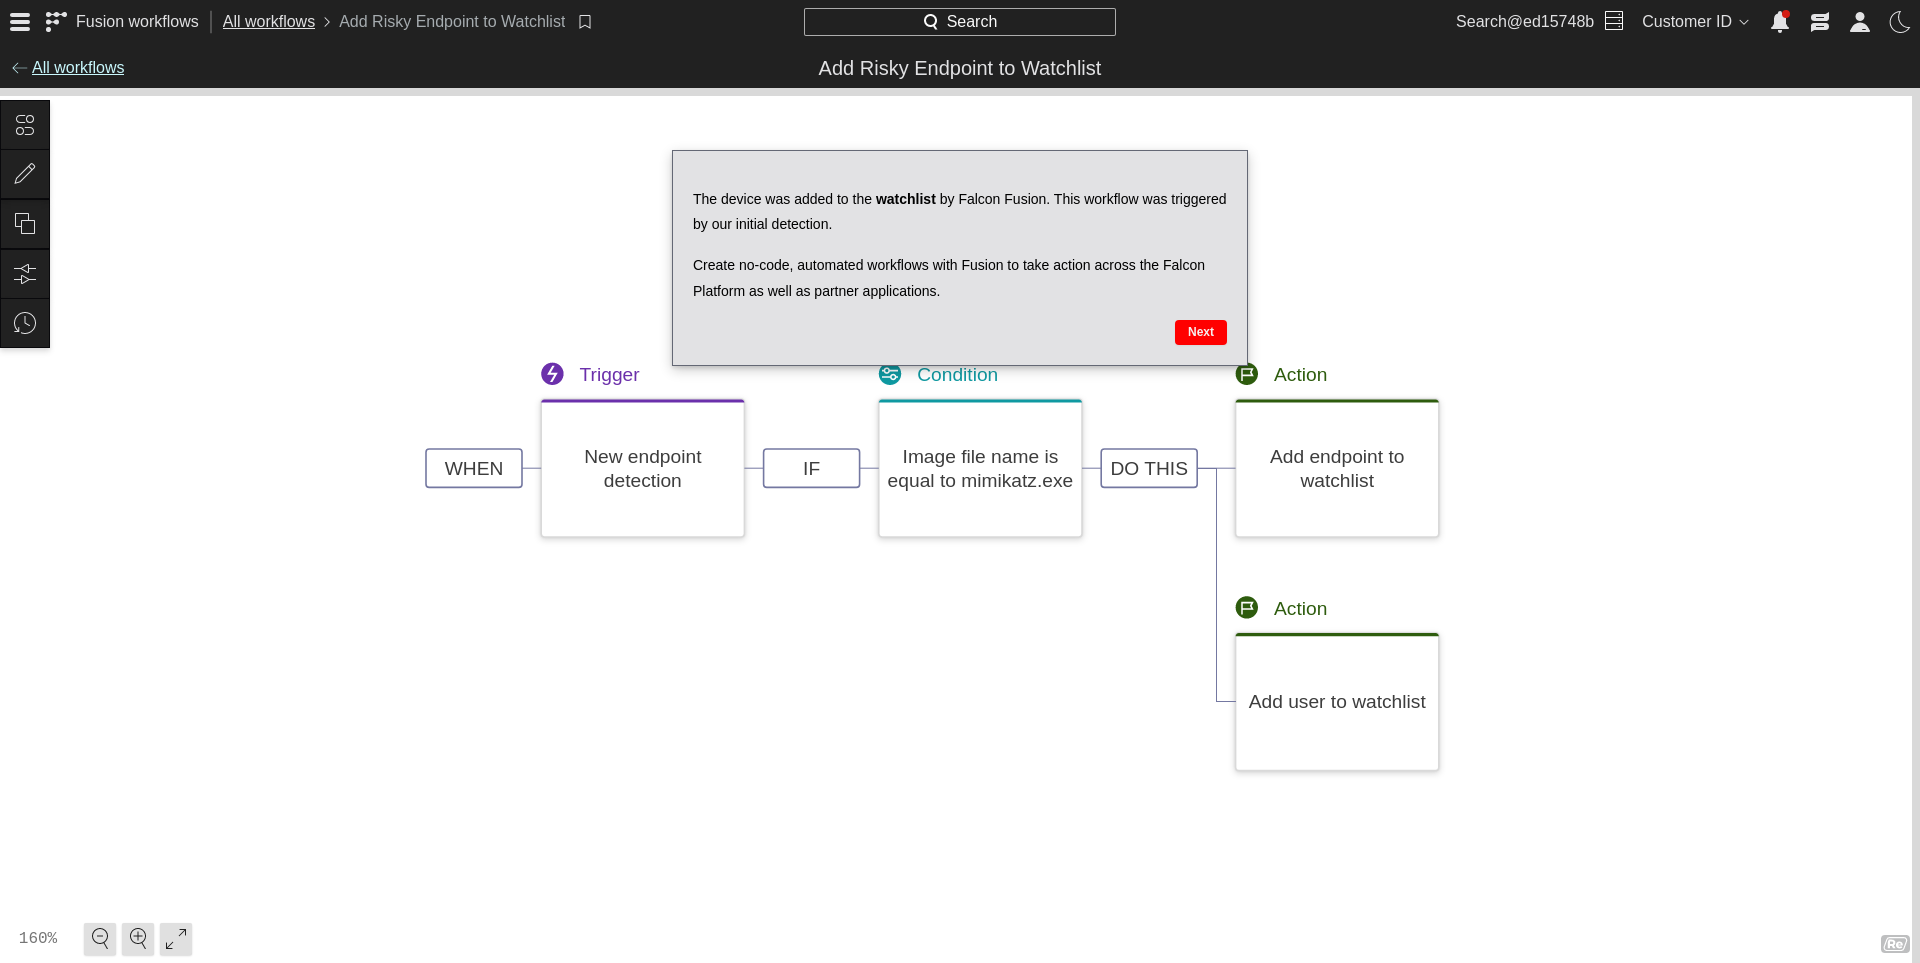The image size is (1920, 963).
Task: Bookmark the Add Risky Endpoint workflow
Action: click(585, 21)
